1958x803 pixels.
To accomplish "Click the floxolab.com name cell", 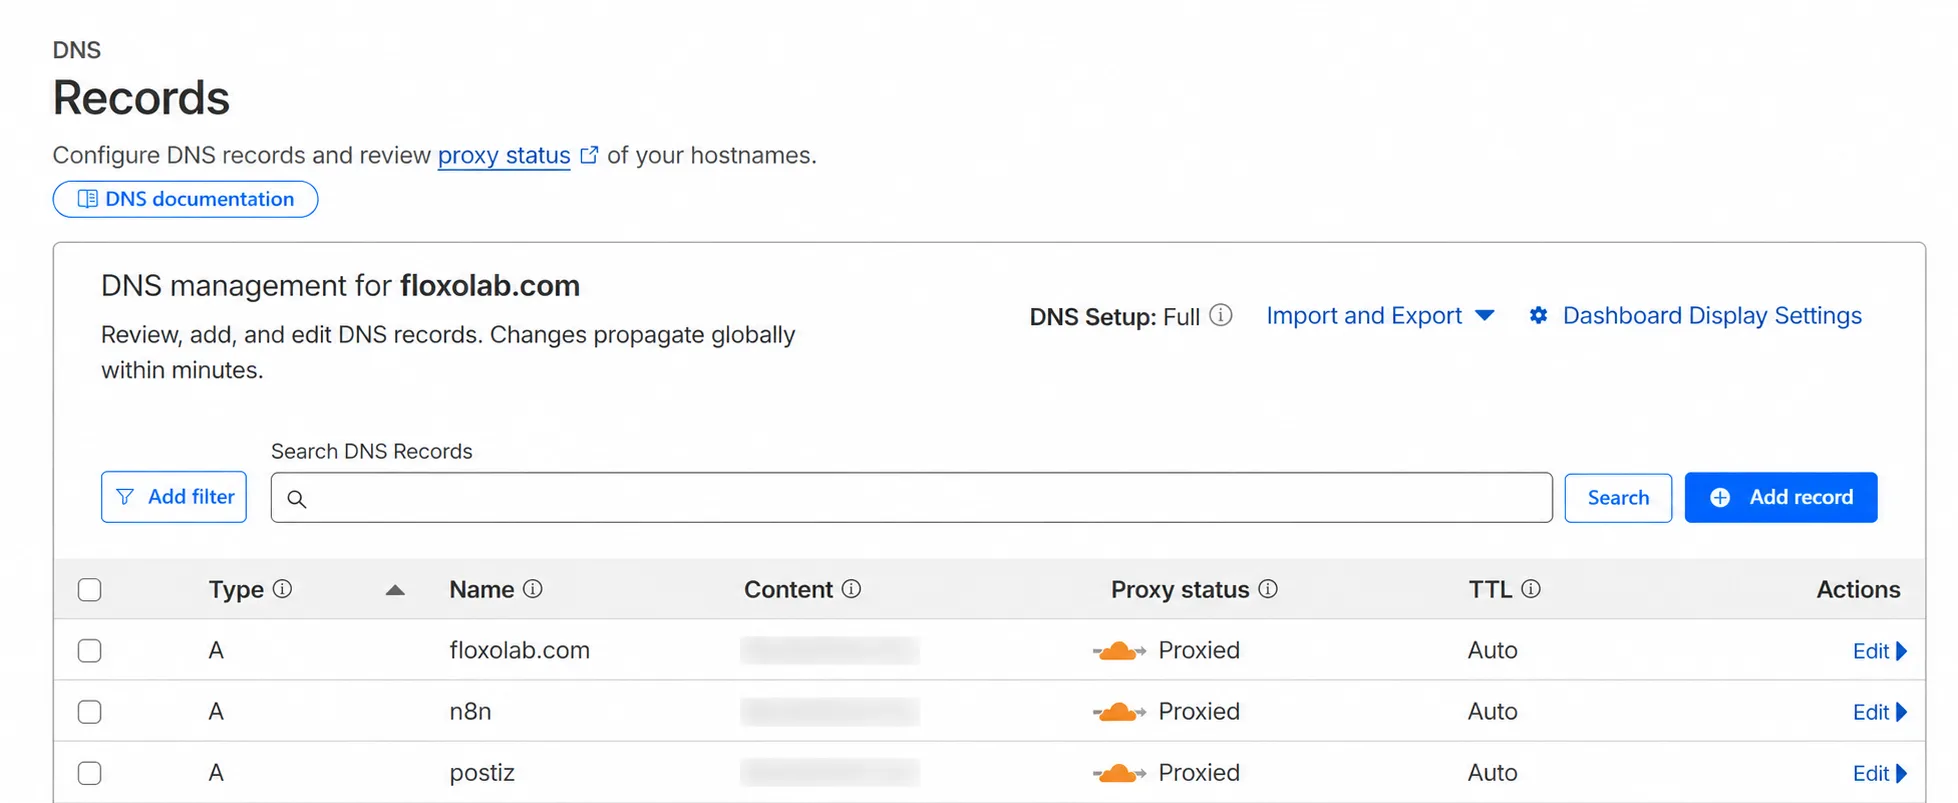I will click(520, 650).
